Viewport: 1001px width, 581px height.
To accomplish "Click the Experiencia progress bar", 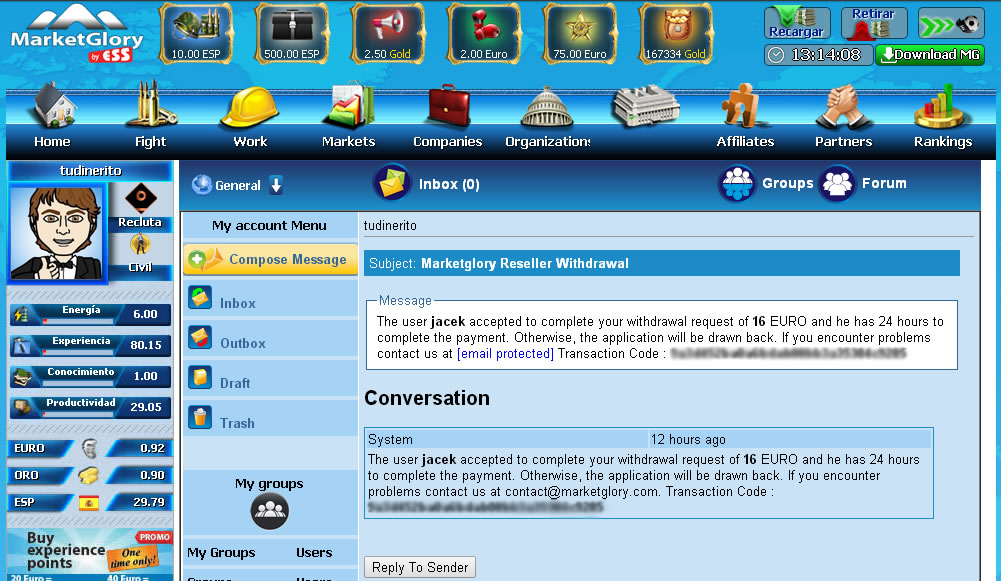I will pyautogui.click(x=78, y=352).
